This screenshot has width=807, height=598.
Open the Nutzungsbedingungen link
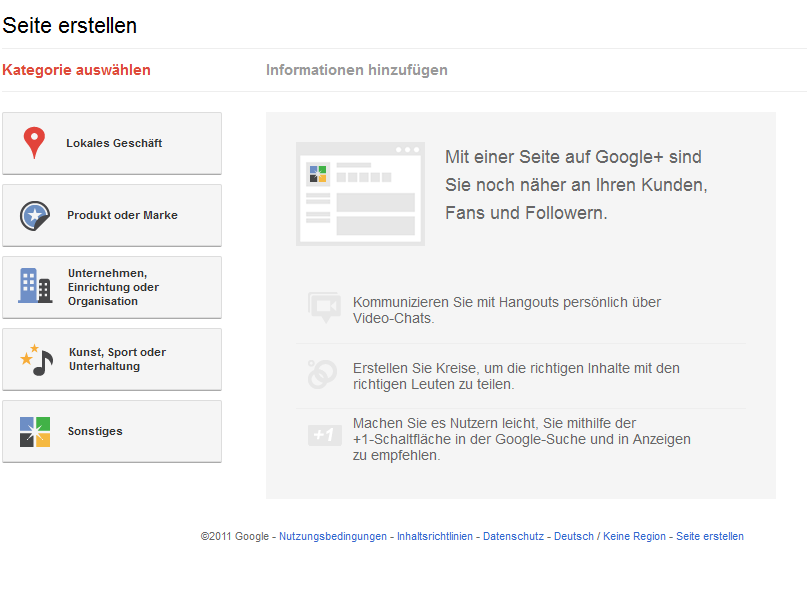pos(333,536)
